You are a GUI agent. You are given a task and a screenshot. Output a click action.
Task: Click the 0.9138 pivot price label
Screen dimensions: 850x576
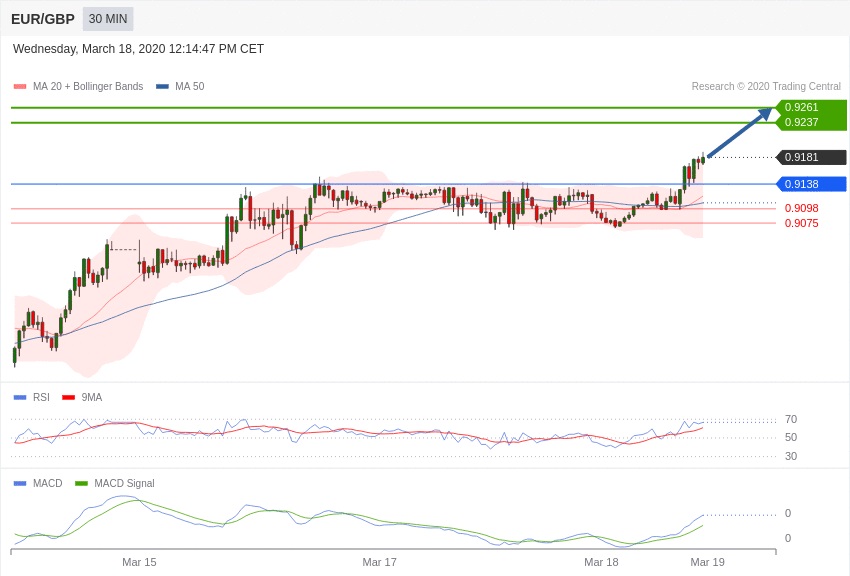812,184
